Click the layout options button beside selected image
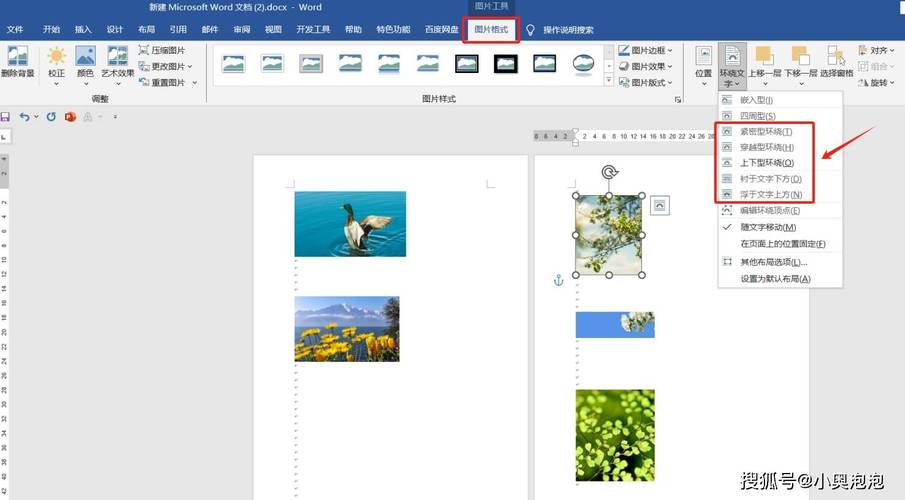 click(660, 206)
